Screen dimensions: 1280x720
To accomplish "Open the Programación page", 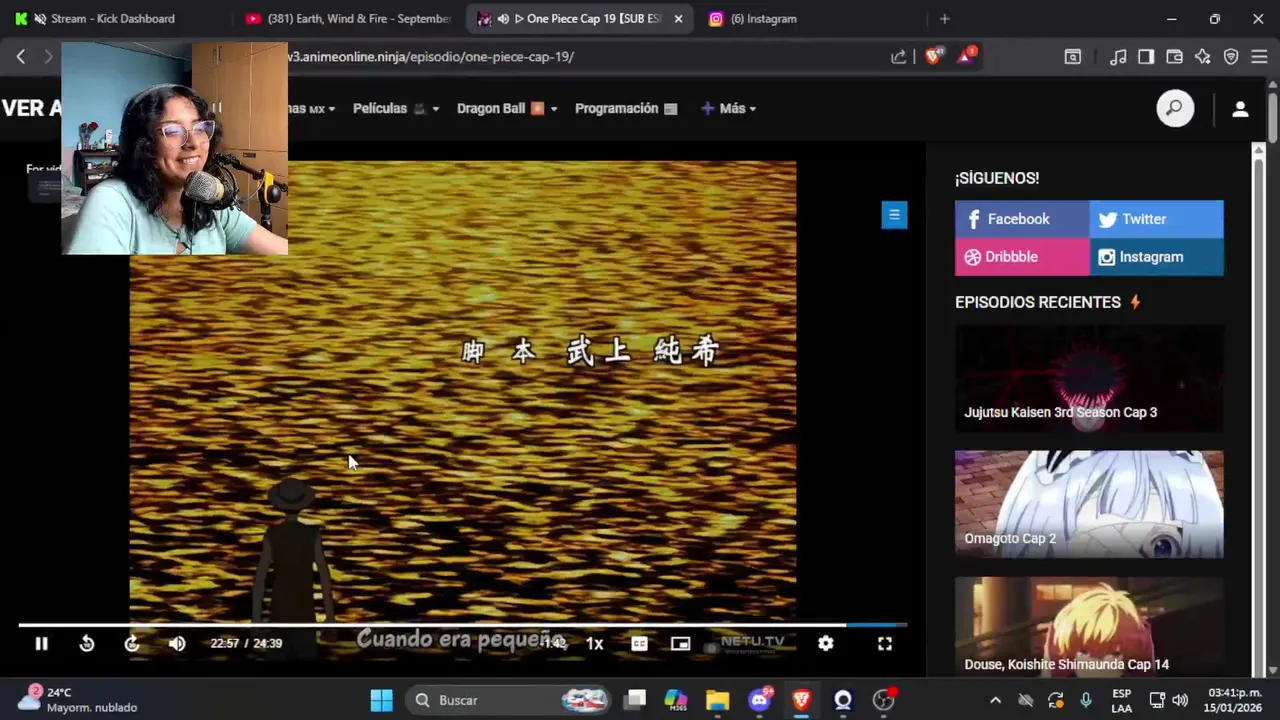I will pos(626,108).
